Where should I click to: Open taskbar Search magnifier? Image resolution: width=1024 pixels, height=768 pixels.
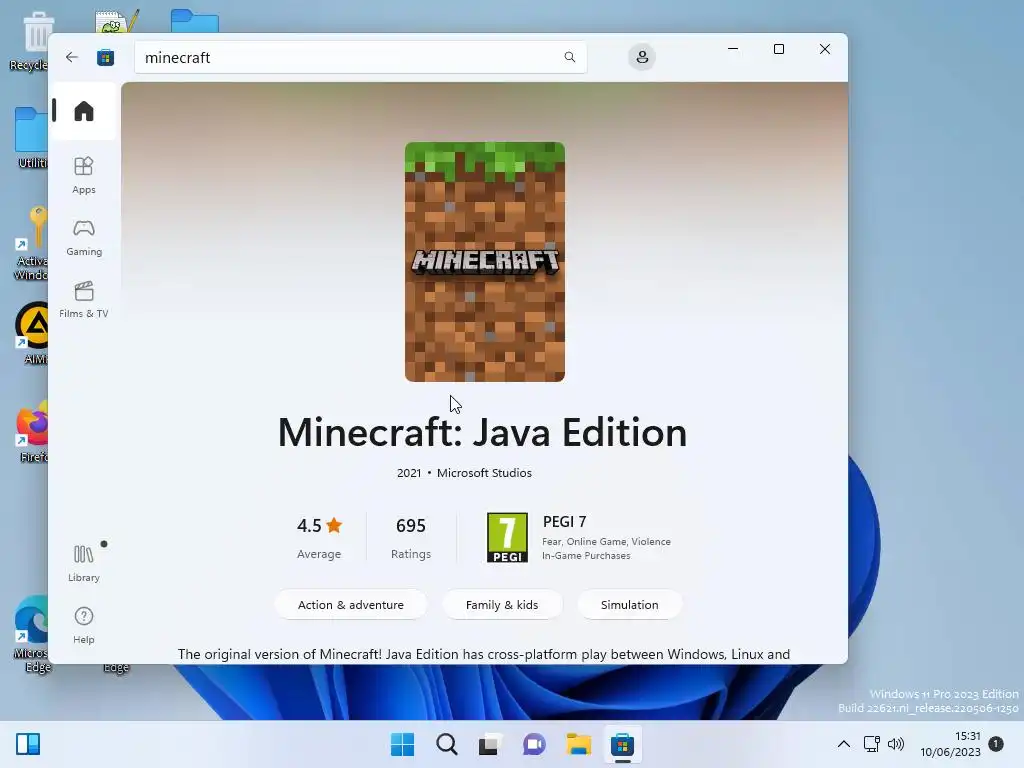point(447,744)
